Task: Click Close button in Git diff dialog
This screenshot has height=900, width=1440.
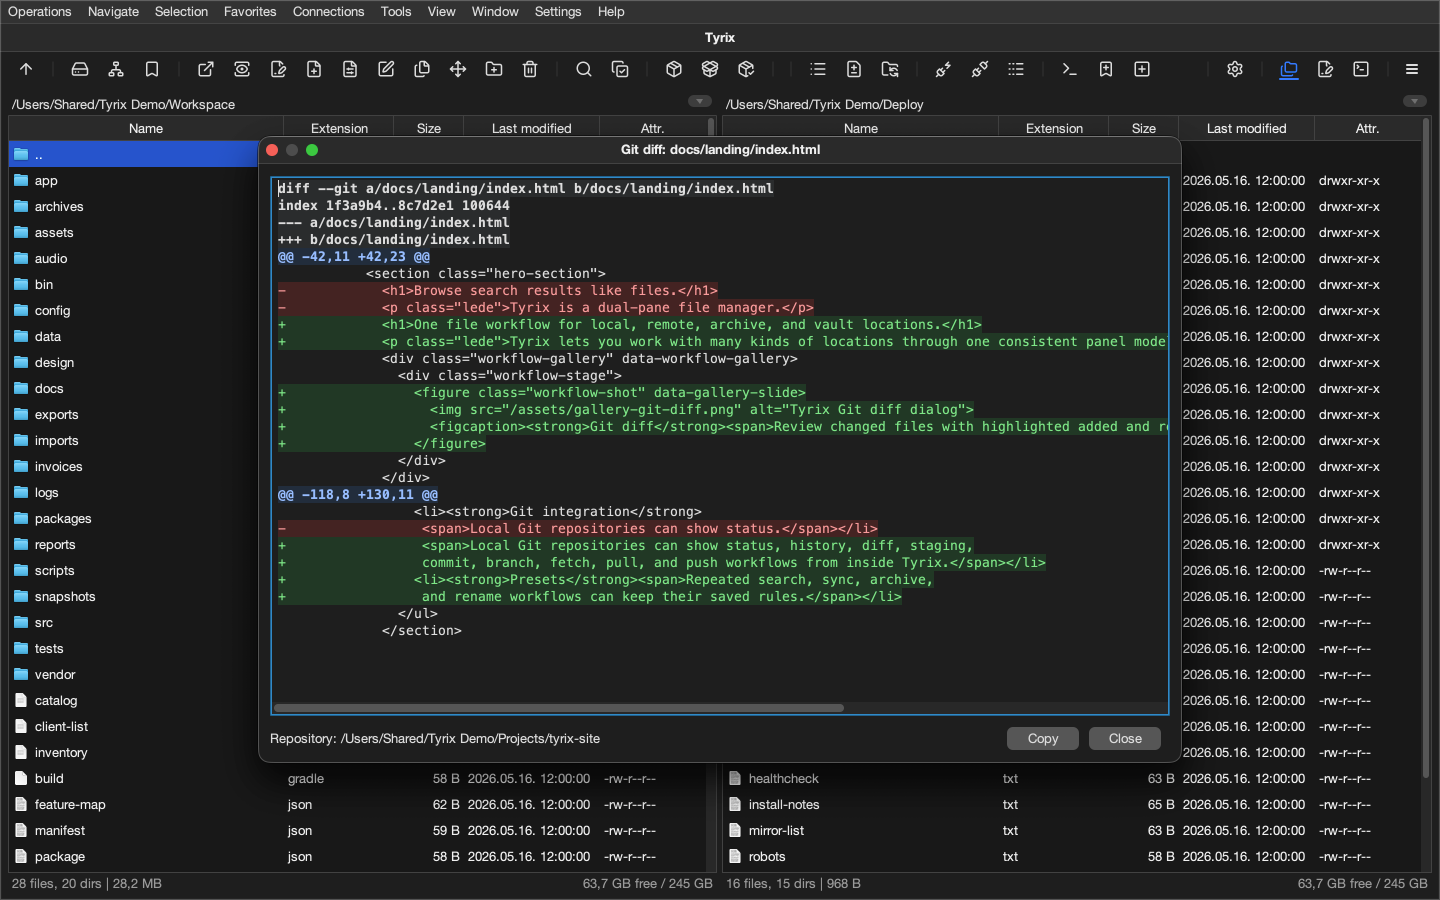Action: click(x=1125, y=738)
